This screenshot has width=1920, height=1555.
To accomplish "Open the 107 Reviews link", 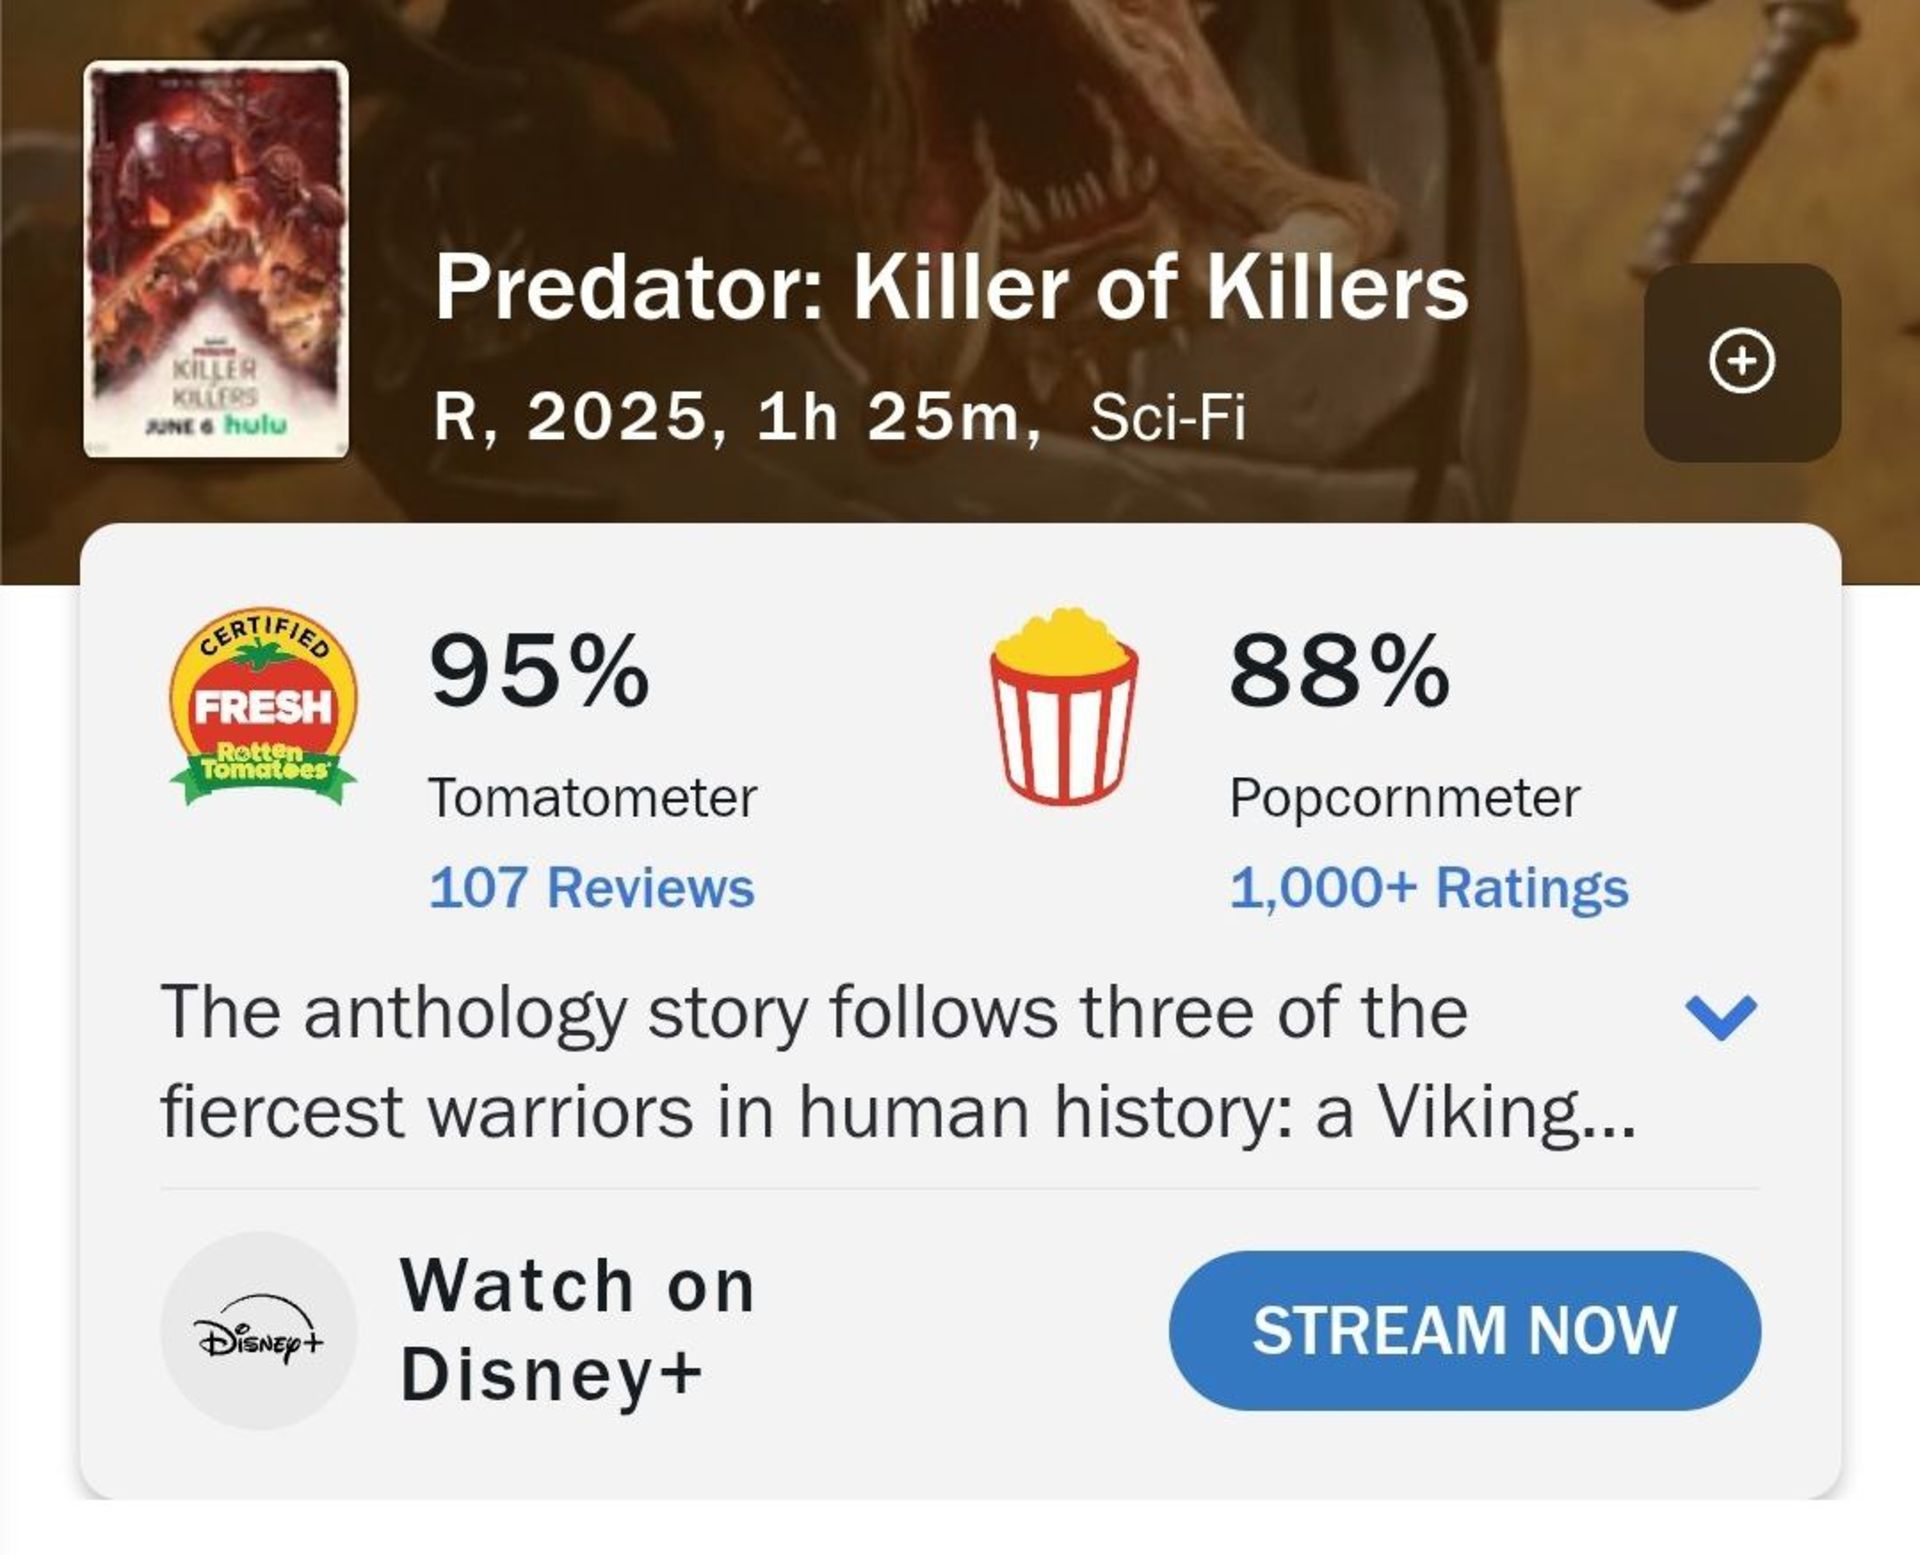I will tap(590, 886).
